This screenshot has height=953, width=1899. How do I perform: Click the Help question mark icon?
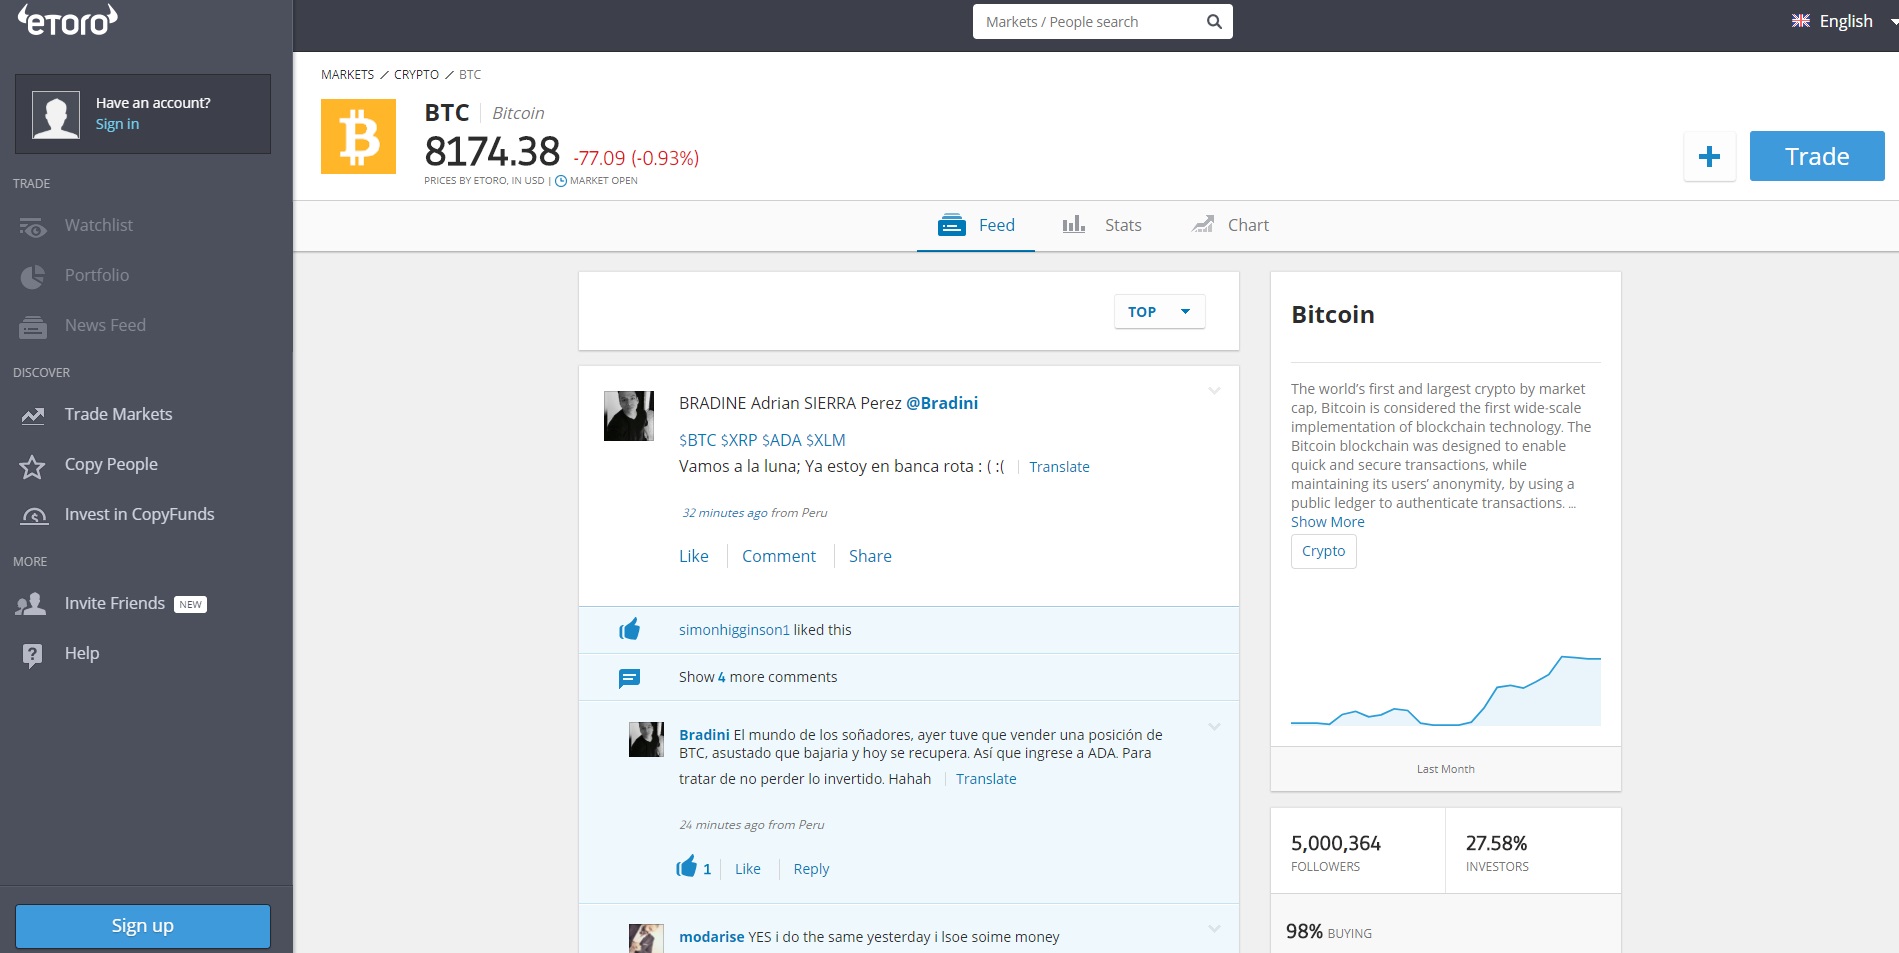(x=33, y=655)
